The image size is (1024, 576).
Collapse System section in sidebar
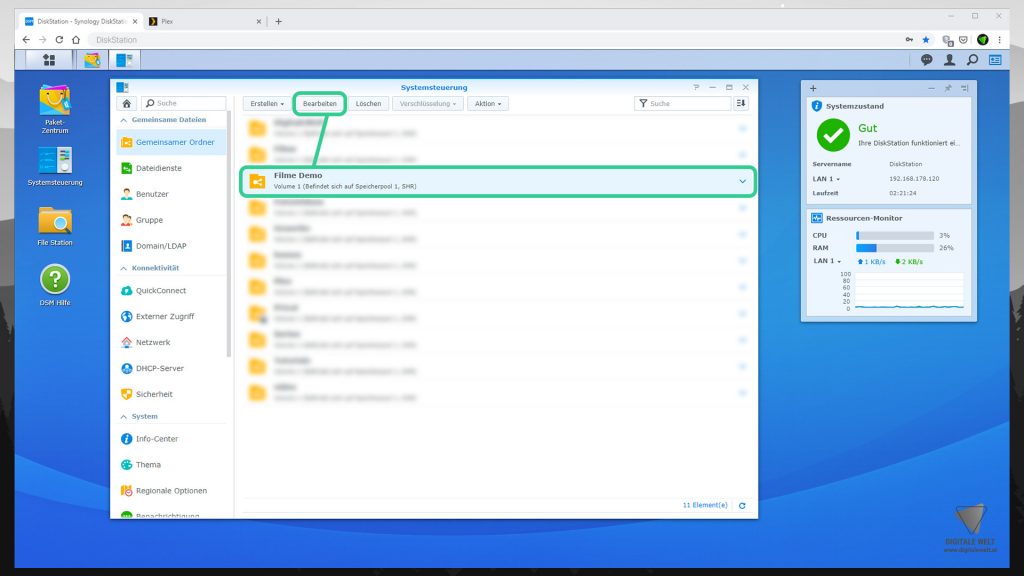(x=123, y=417)
